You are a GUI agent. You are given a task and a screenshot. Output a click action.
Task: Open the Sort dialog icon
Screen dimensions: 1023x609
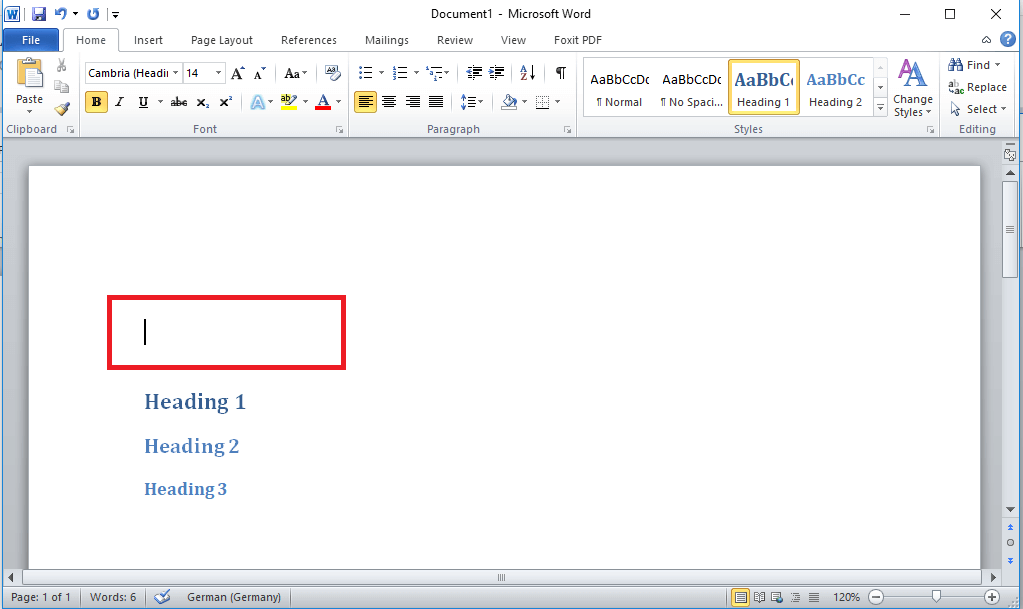point(527,72)
